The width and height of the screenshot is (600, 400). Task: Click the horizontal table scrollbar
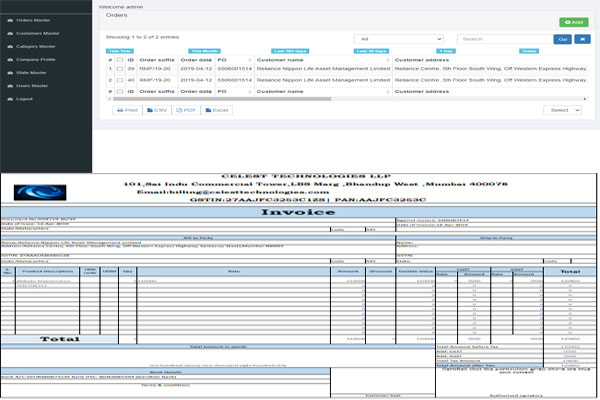pyautogui.click(x=222, y=99)
